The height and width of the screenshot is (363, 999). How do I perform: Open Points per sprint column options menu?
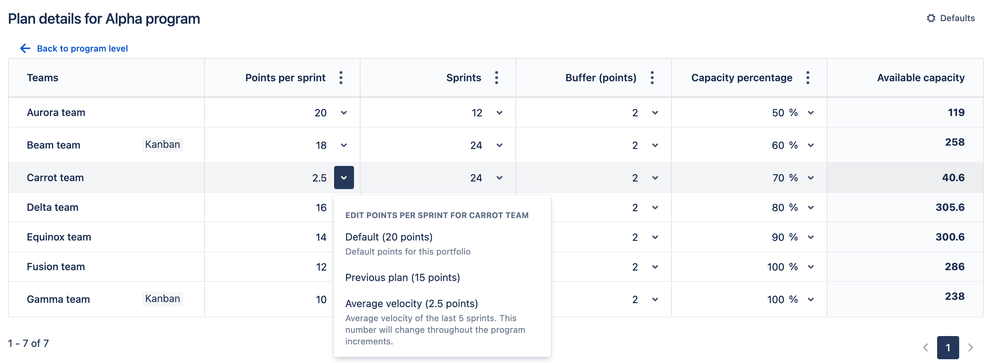pos(341,78)
